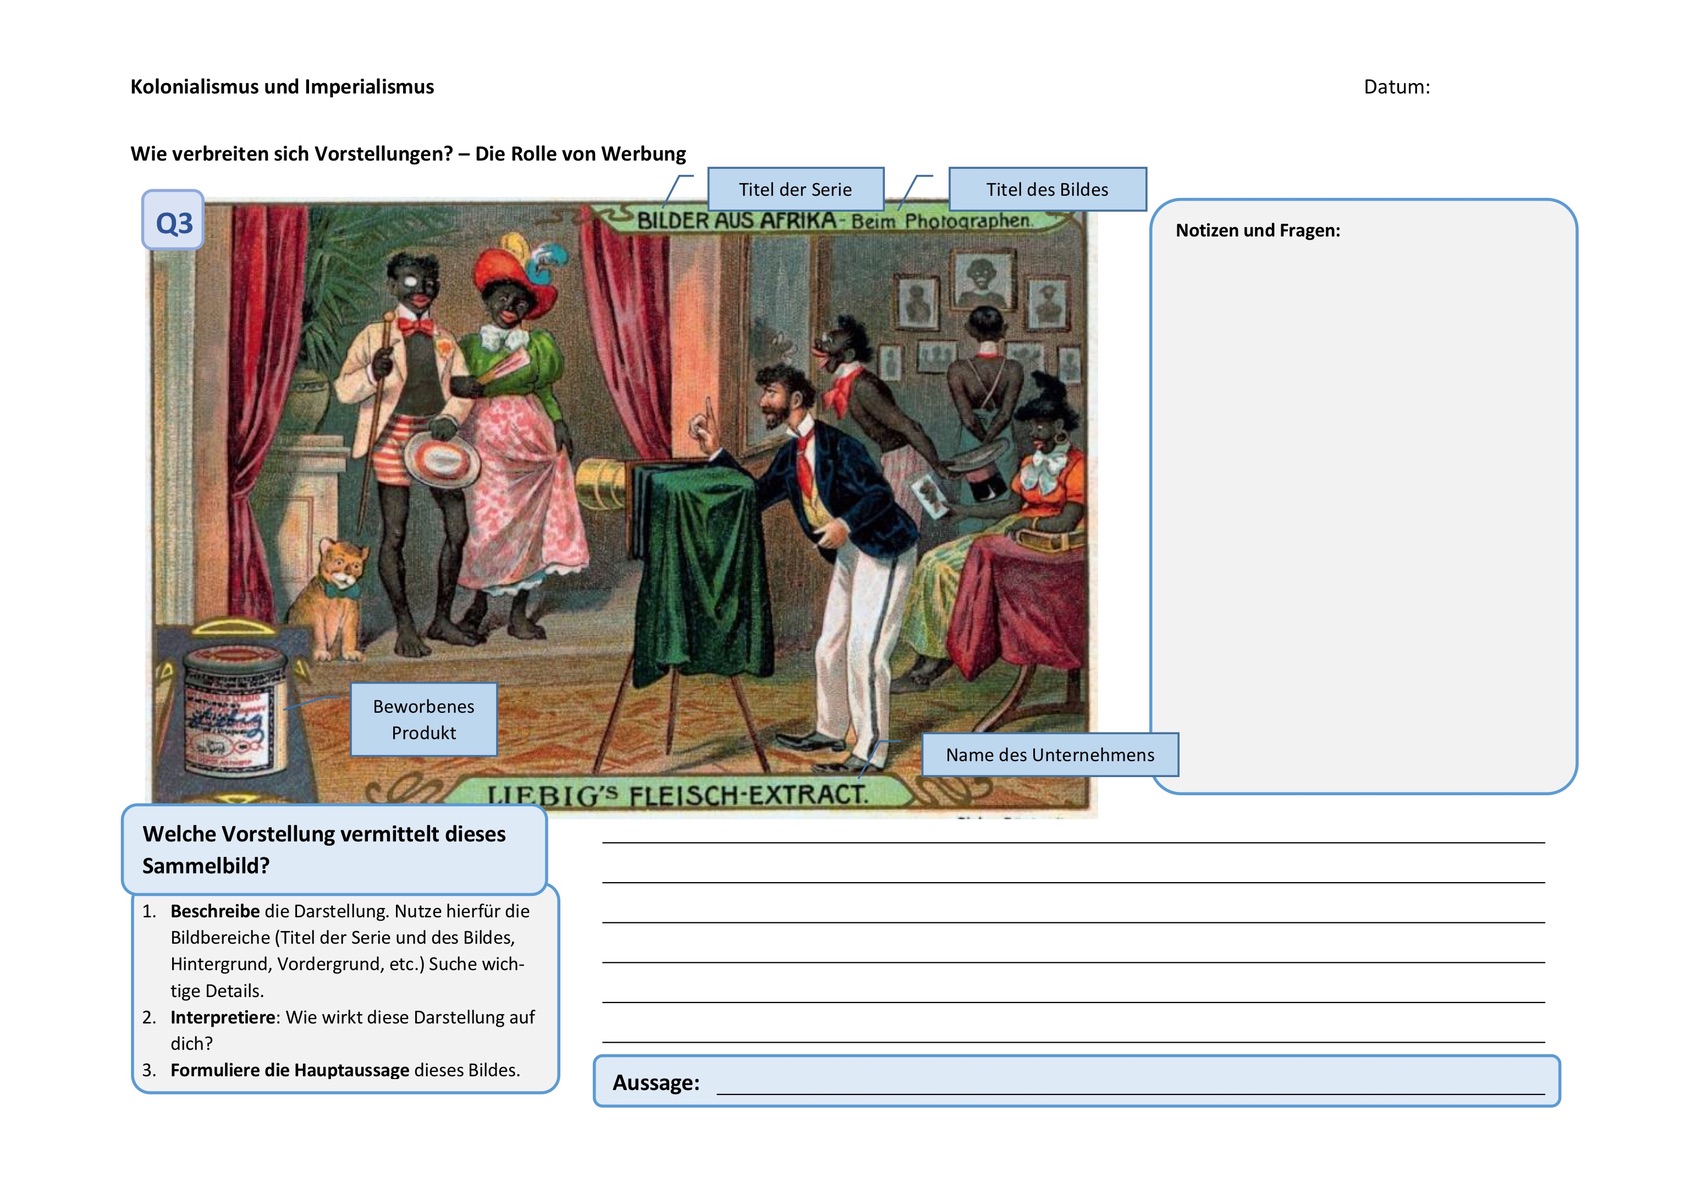The width and height of the screenshot is (1697, 1200).
Task: Click the 'Kolonialismus und Imperialismus' heading
Action: point(282,87)
